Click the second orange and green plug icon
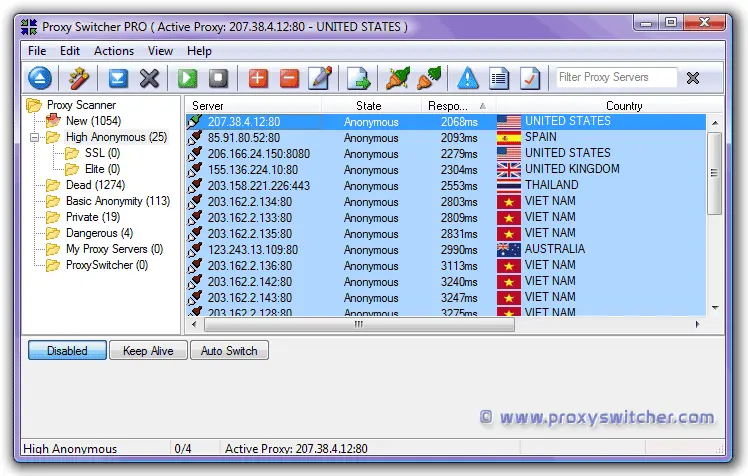This screenshot has height=476, width=748. click(429, 78)
